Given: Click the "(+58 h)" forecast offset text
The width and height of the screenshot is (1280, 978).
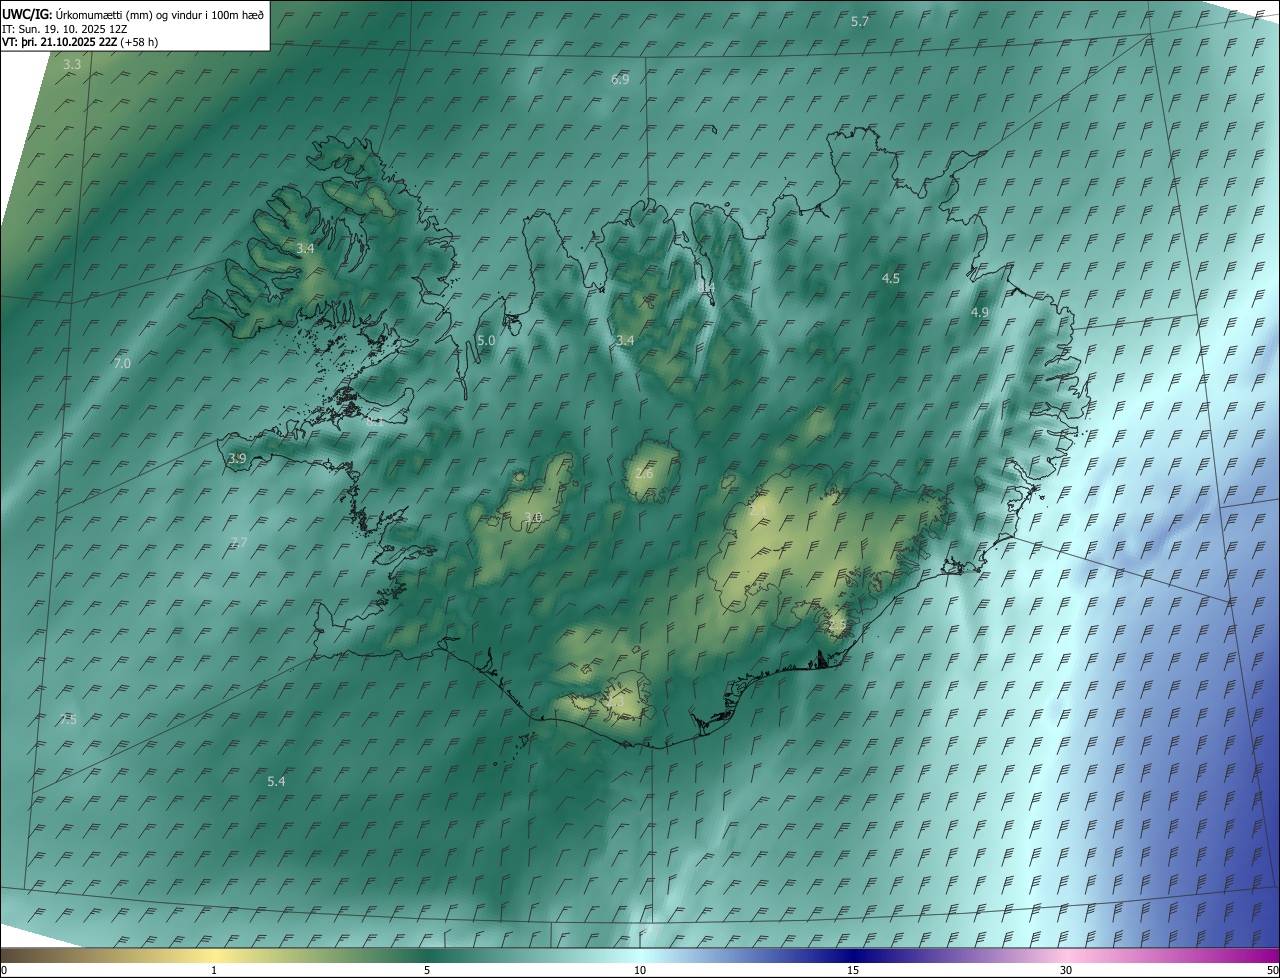Looking at the screenshot, I should 139,42.
